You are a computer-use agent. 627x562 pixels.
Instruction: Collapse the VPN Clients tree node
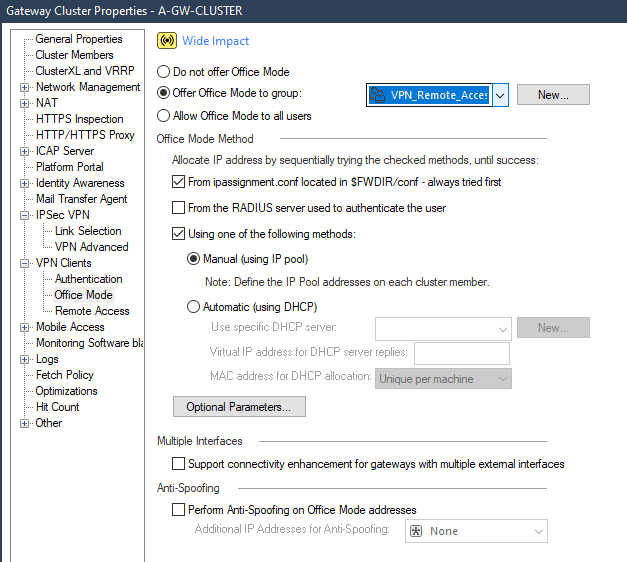point(25,263)
